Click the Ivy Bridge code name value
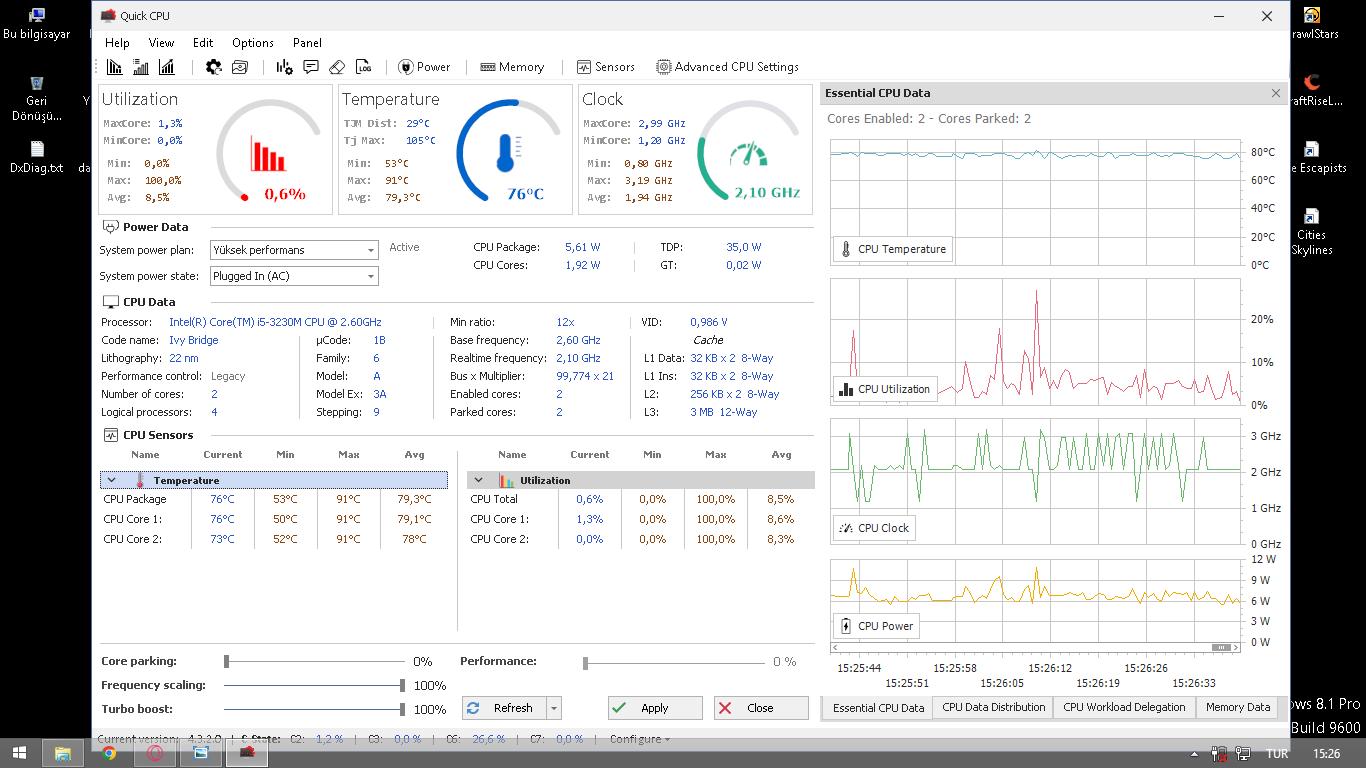Viewport: 1366px width, 768px height. pos(193,340)
